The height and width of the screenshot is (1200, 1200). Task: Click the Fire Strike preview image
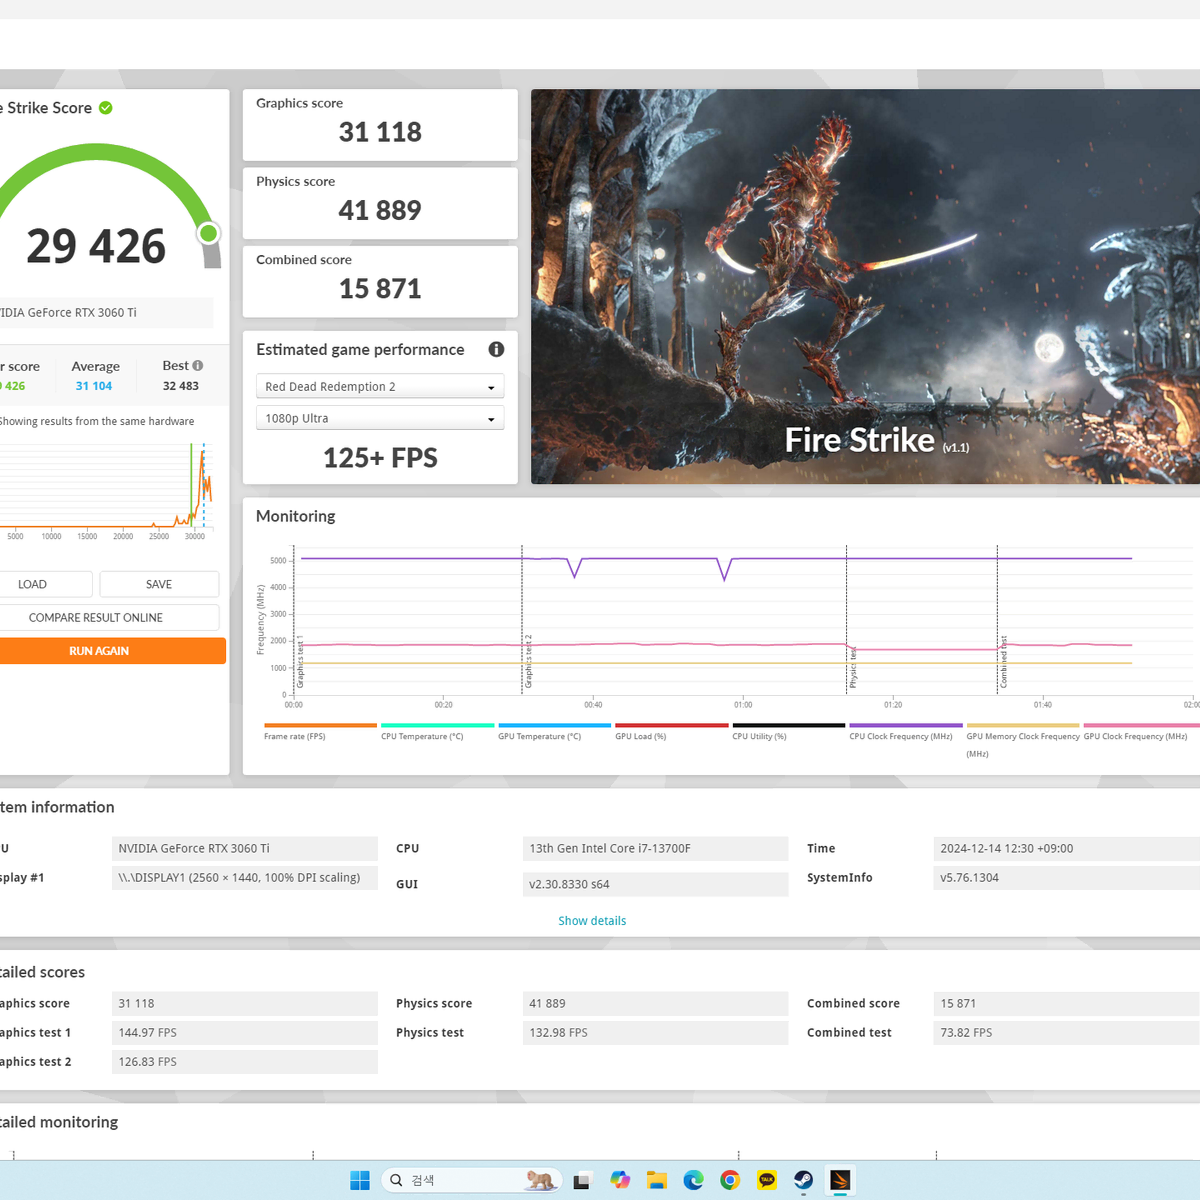coord(865,286)
